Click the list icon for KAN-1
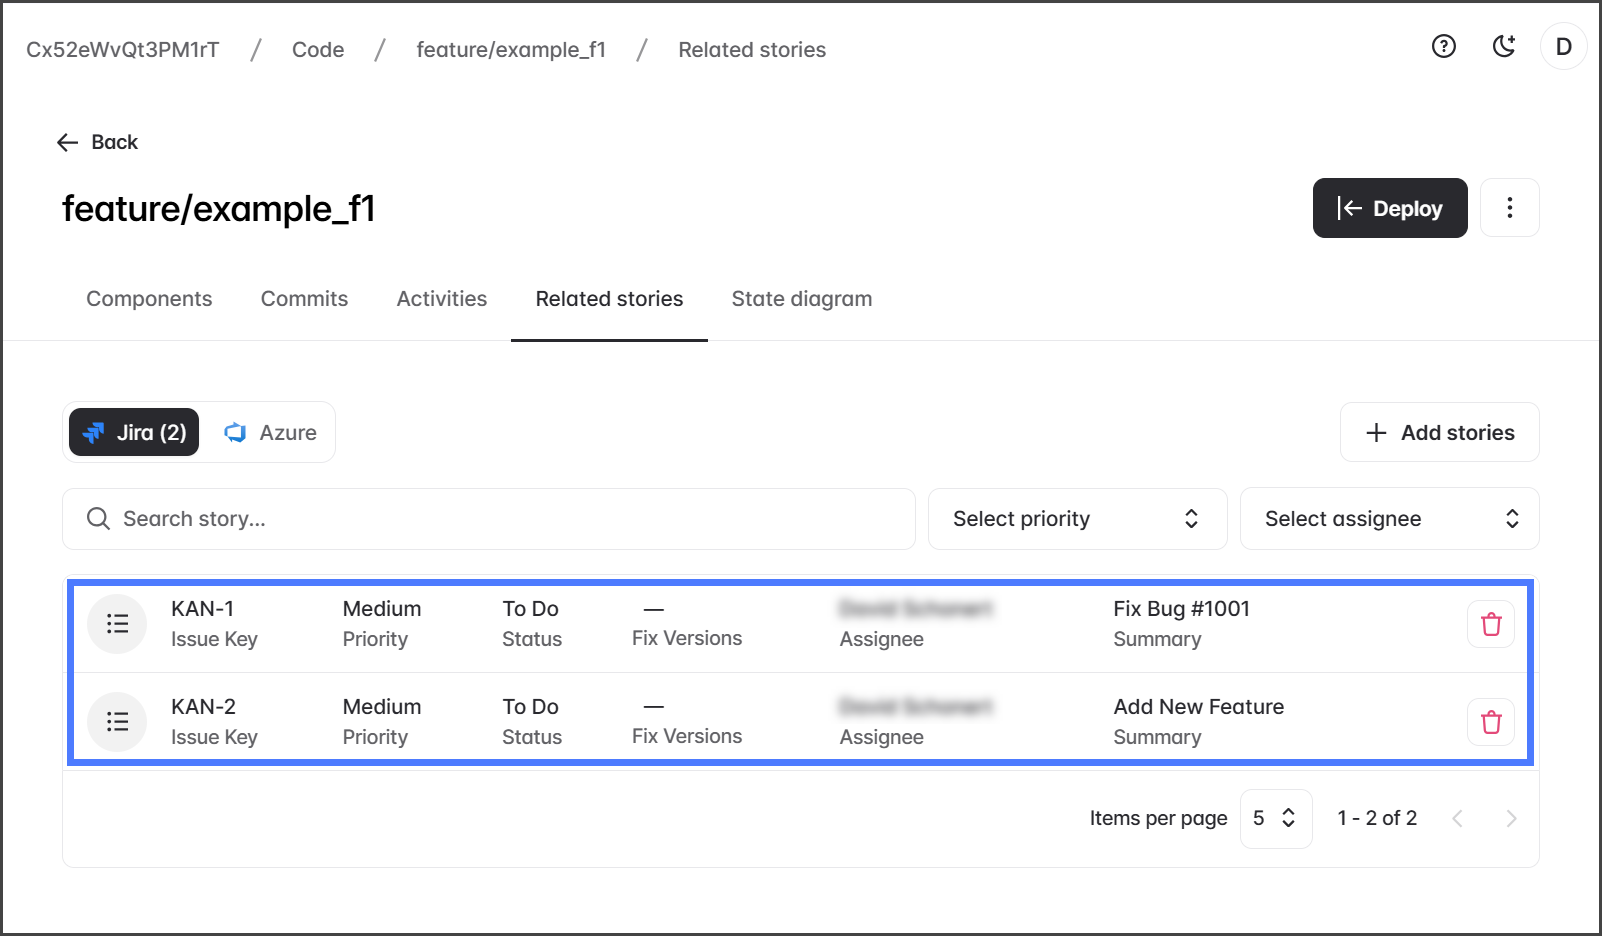Image resolution: width=1602 pixels, height=936 pixels. click(118, 624)
